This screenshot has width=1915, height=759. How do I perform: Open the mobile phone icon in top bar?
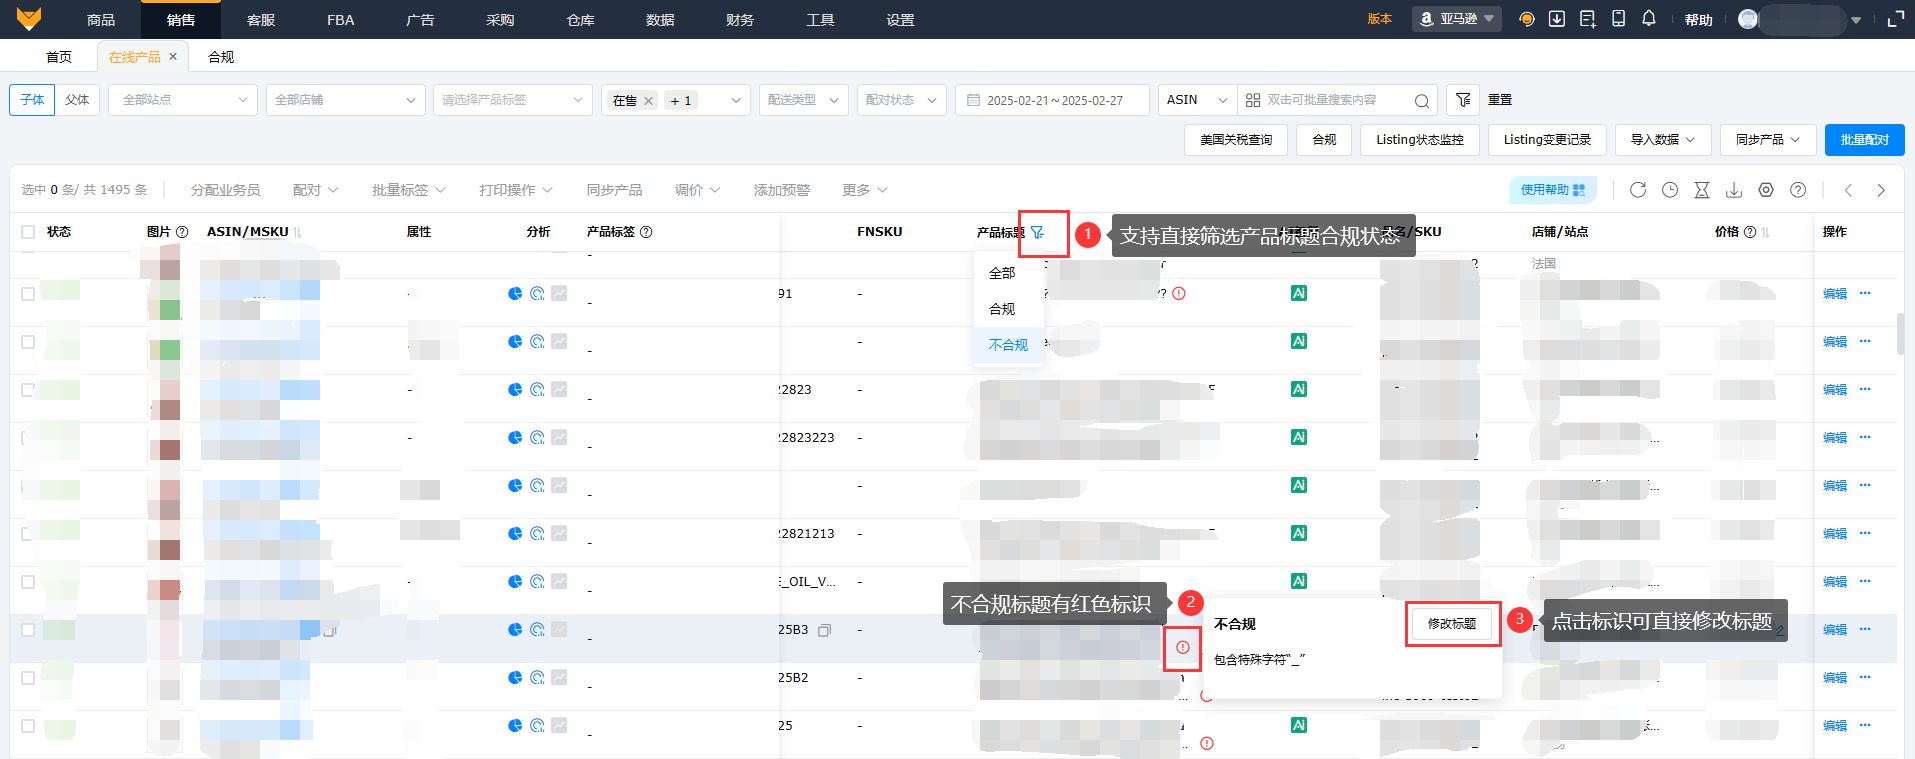coord(1618,19)
